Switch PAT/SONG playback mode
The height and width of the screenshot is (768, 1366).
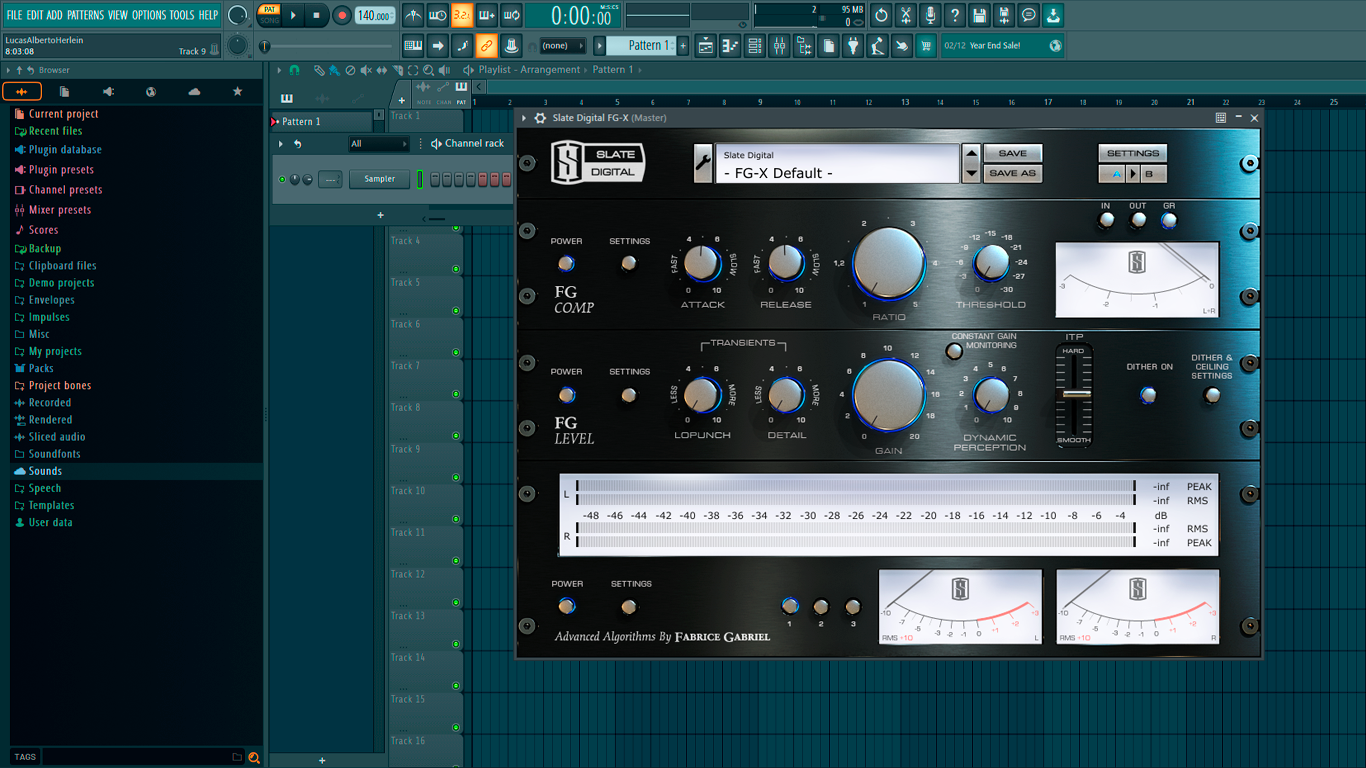pyautogui.click(x=269, y=15)
